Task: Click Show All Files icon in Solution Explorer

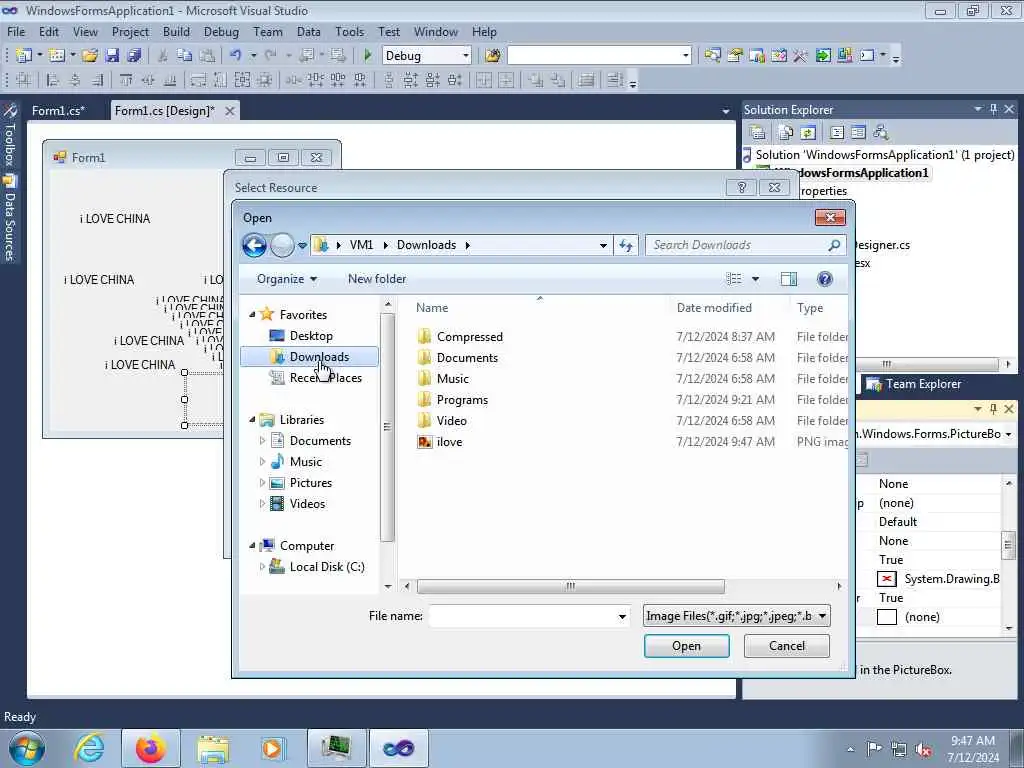Action: 786,133
